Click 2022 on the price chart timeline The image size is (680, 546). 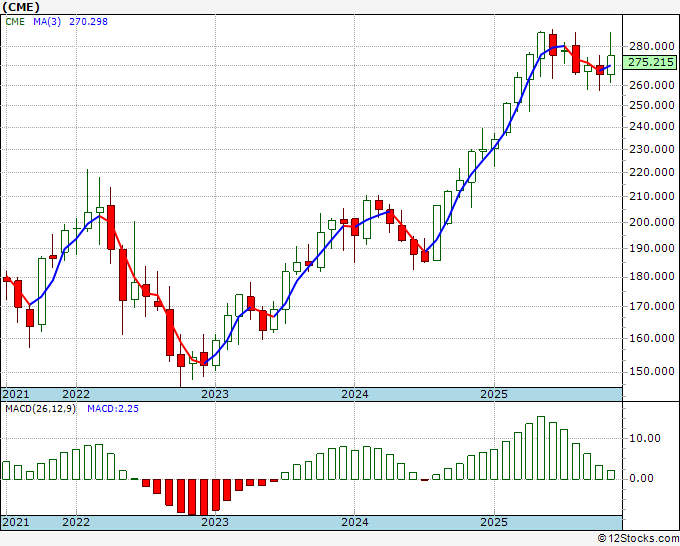[x=76, y=394]
